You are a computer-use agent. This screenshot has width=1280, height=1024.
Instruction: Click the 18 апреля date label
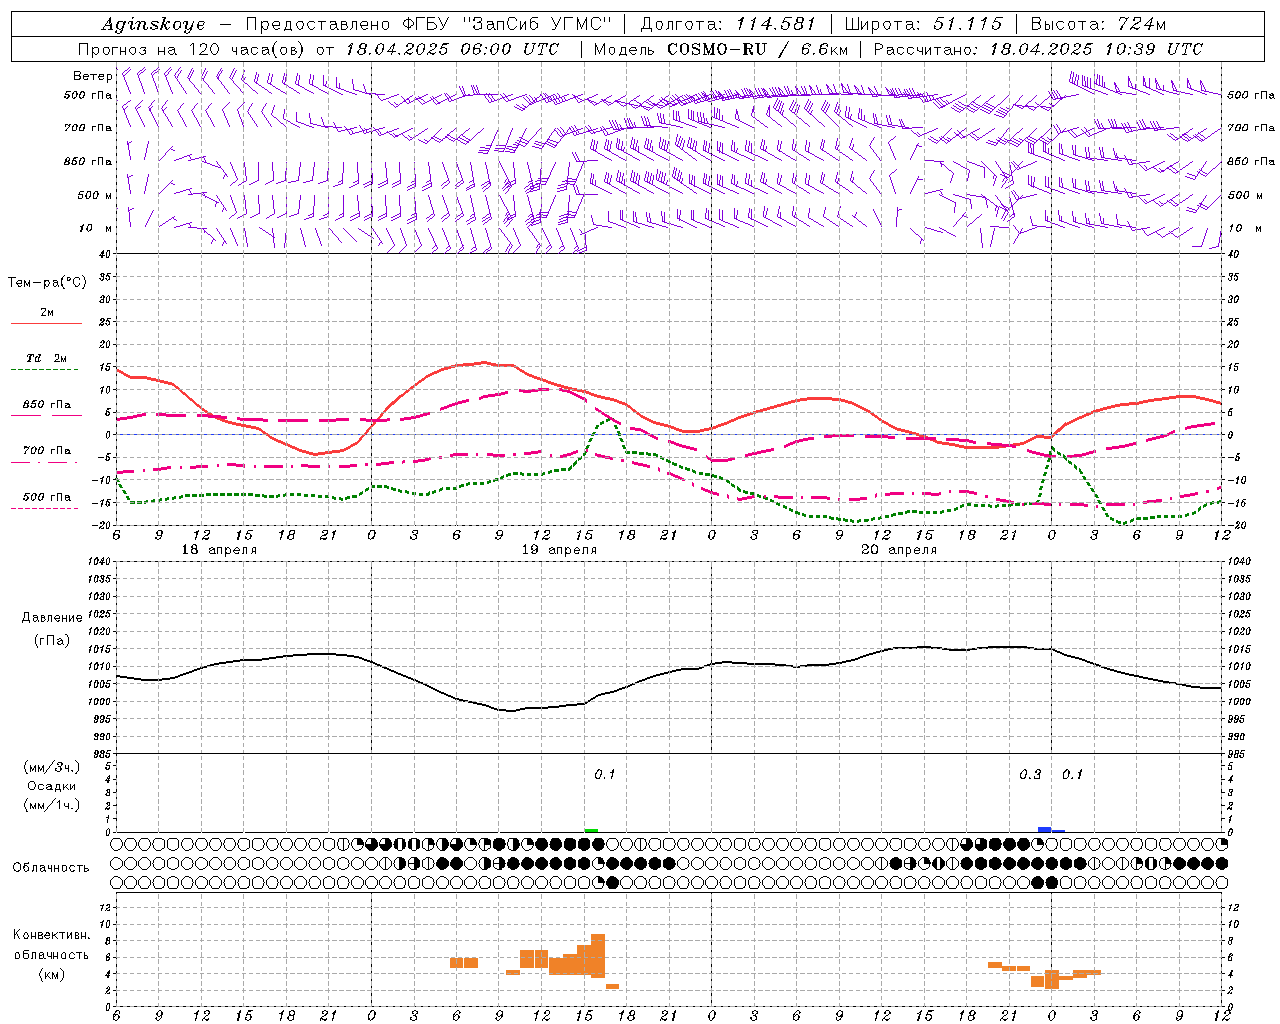(219, 550)
